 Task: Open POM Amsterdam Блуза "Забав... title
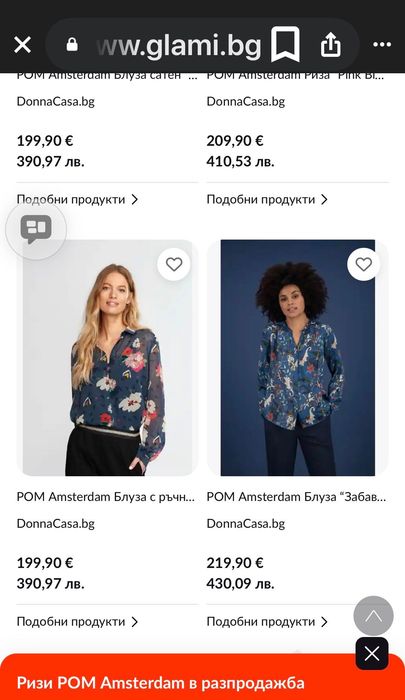tap(296, 497)
